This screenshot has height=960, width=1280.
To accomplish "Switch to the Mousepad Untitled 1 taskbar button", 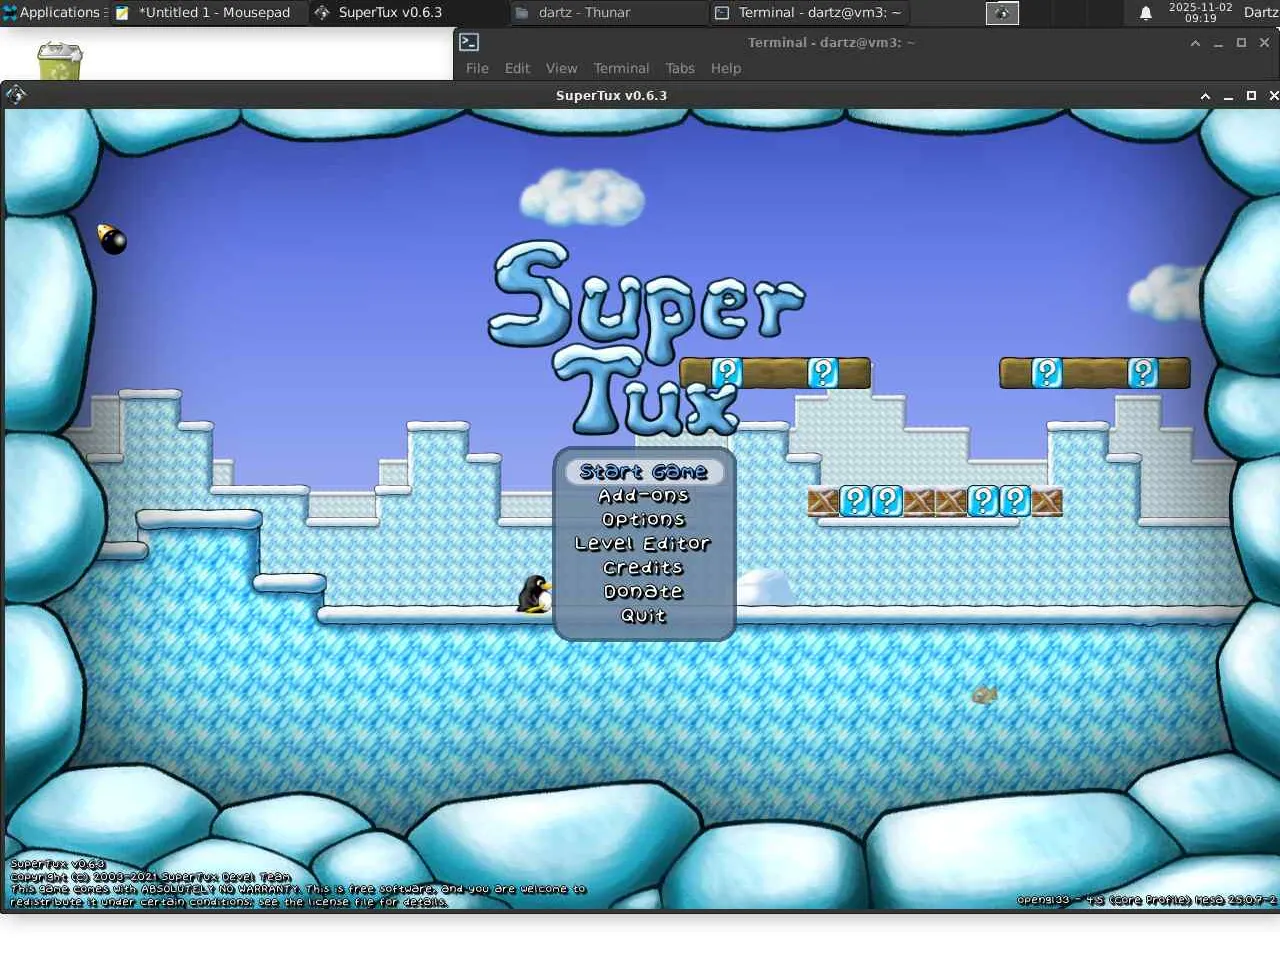I will pos(208,13).
